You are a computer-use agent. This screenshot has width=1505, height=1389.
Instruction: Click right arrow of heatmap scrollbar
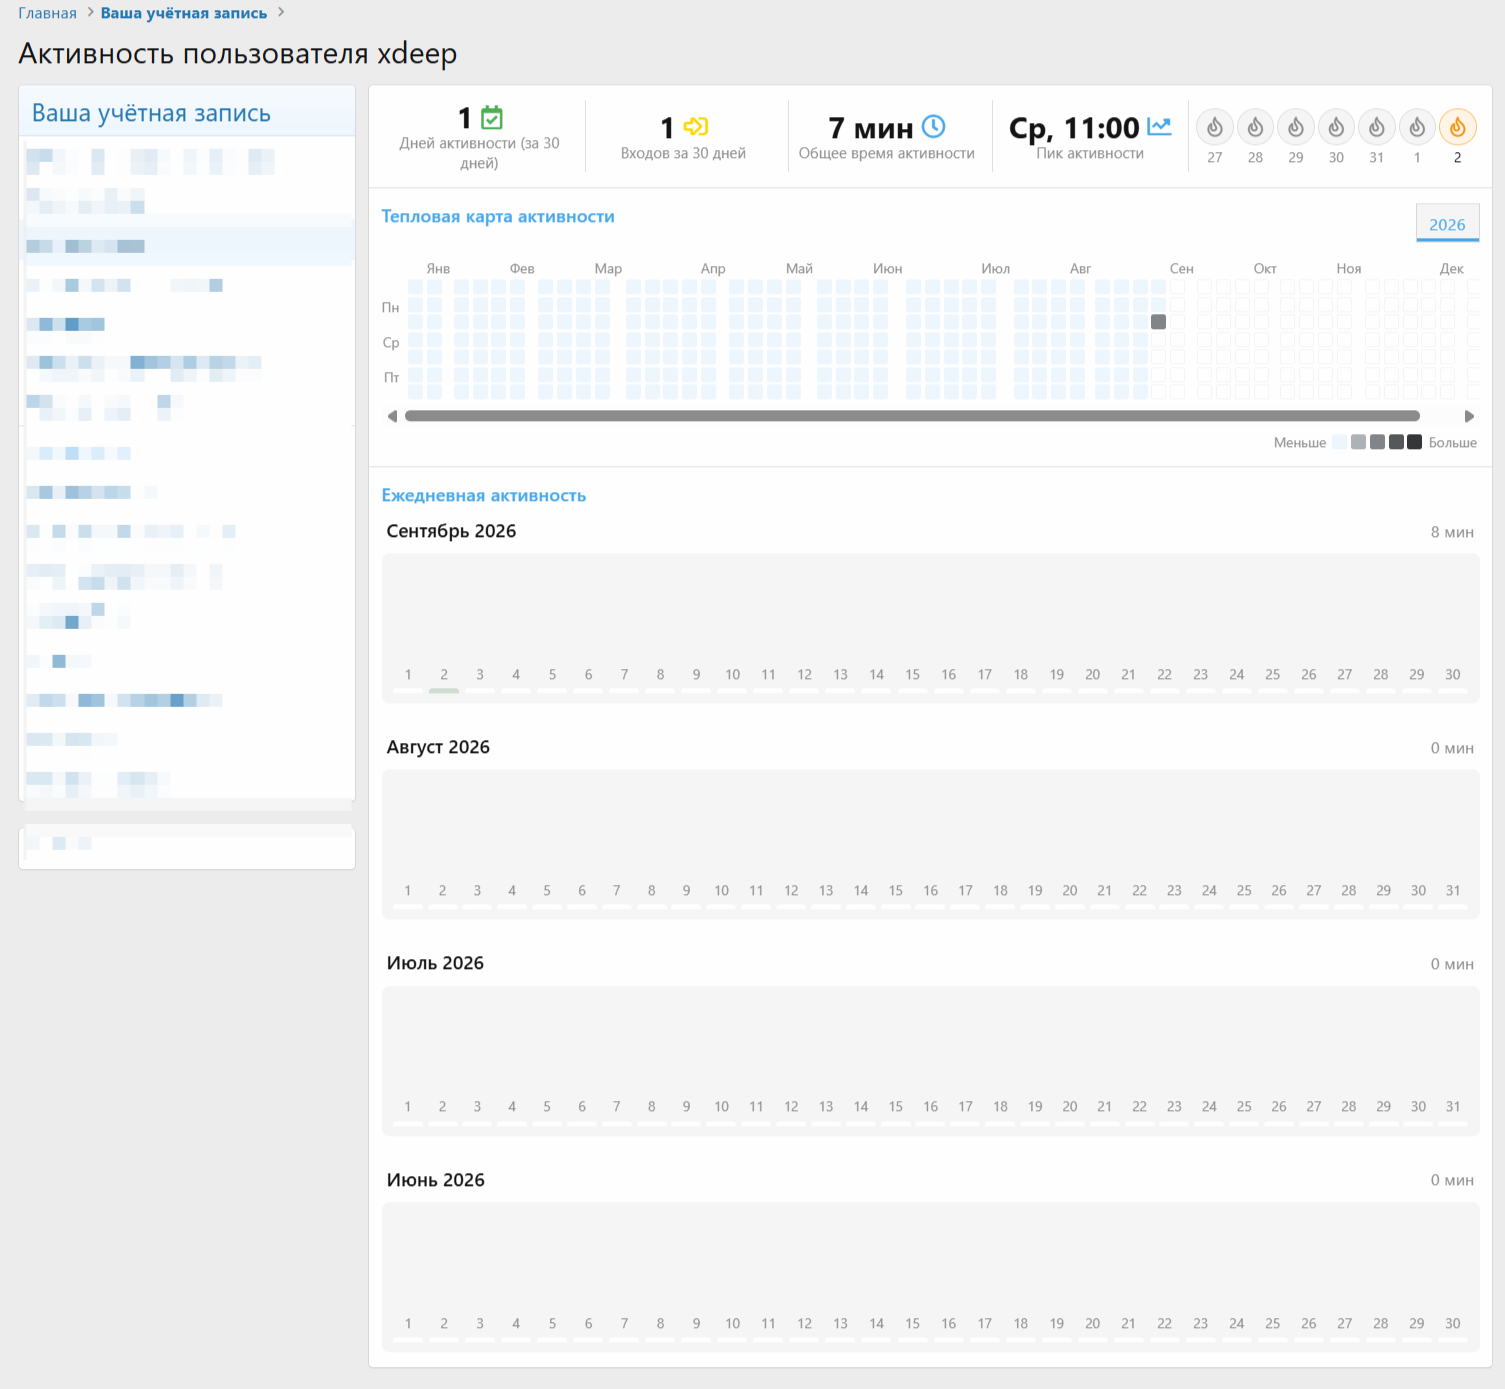tap(1469, 416)
